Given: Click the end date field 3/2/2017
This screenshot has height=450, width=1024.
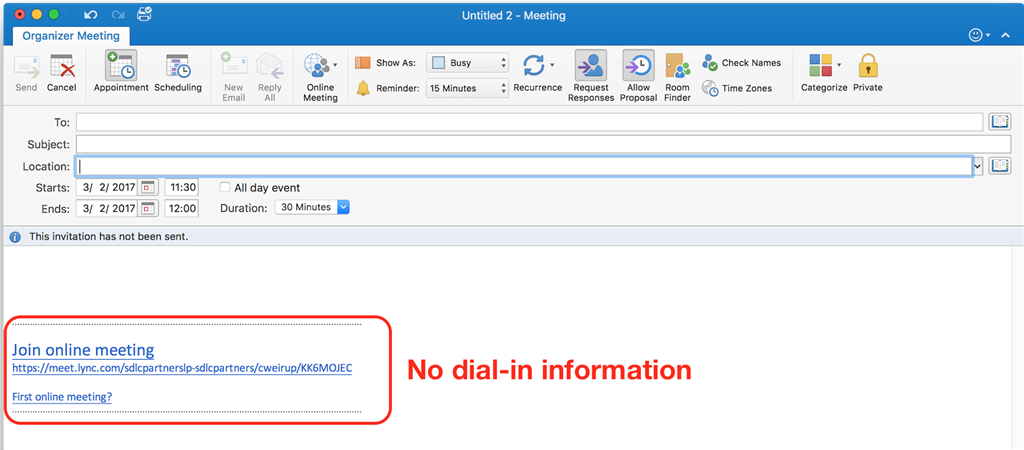Looking at the screenshot, I should [x=107, y=208].
